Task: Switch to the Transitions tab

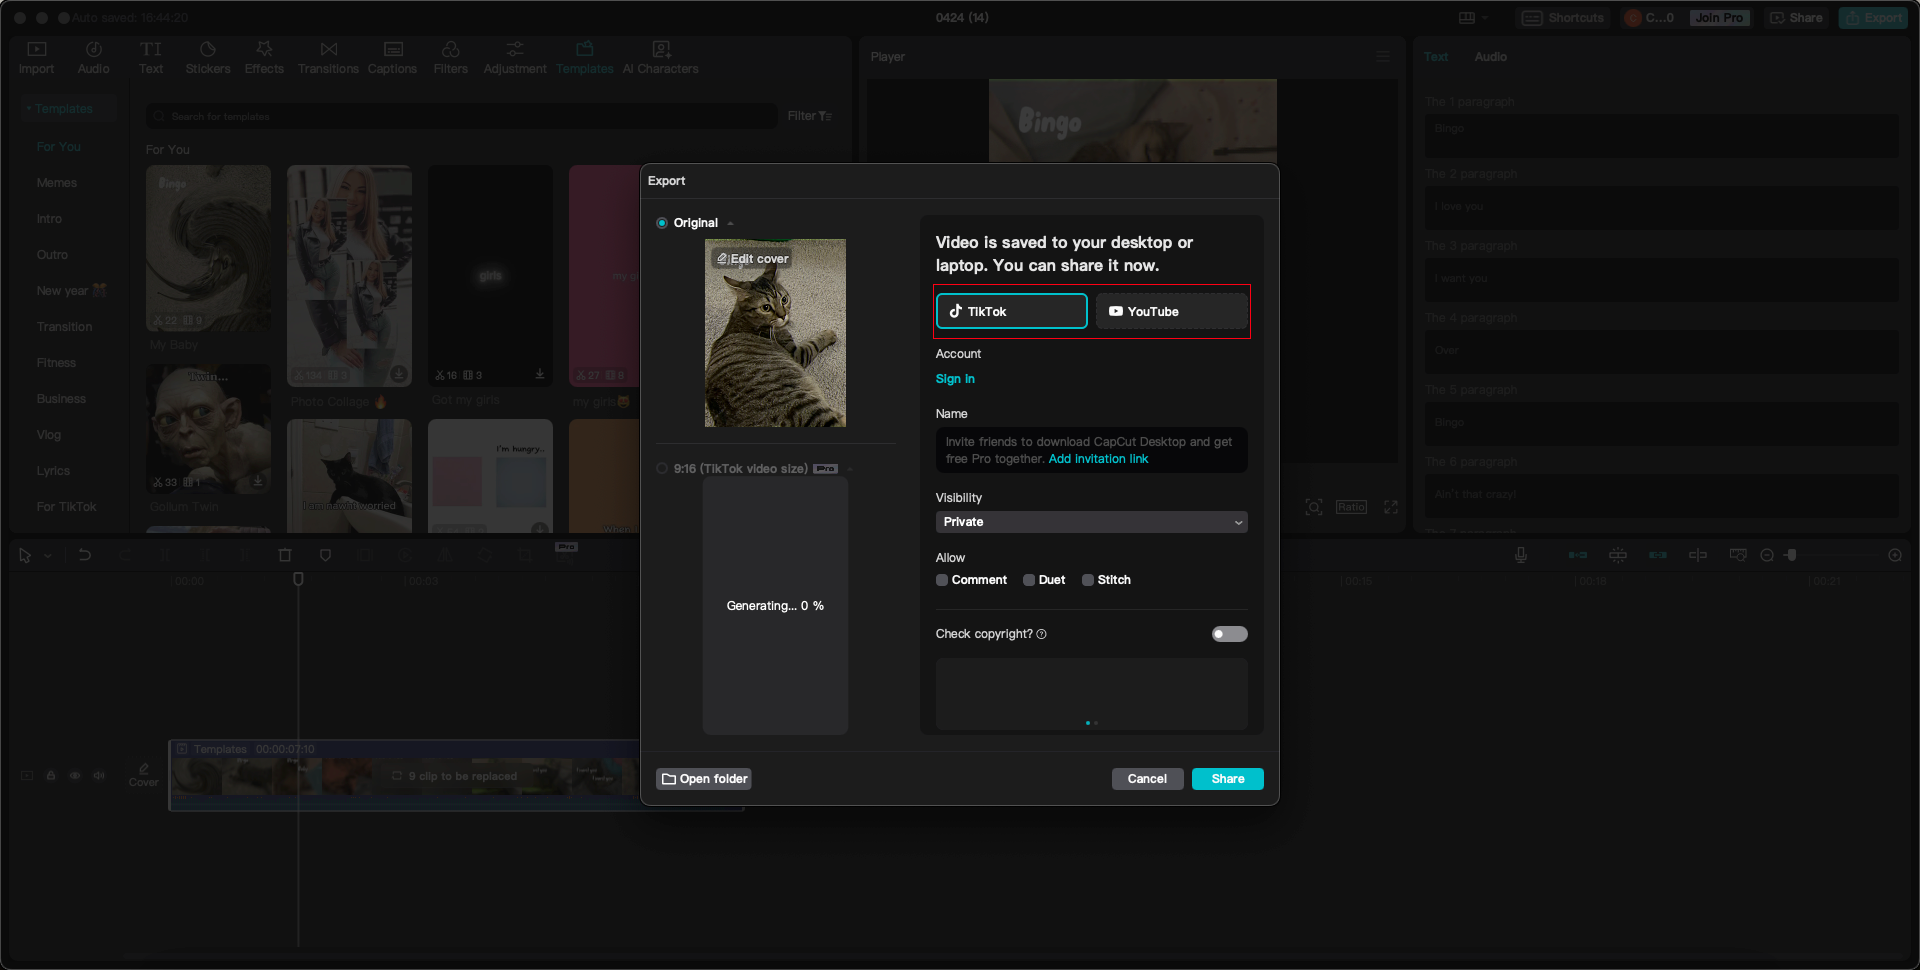Action: click(328, 58)
